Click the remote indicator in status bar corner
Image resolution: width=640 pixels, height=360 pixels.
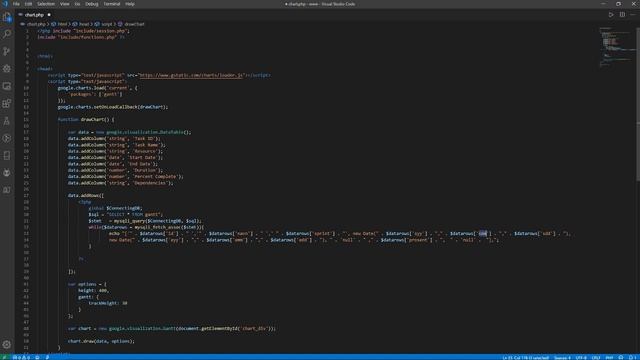click(4, 357)
